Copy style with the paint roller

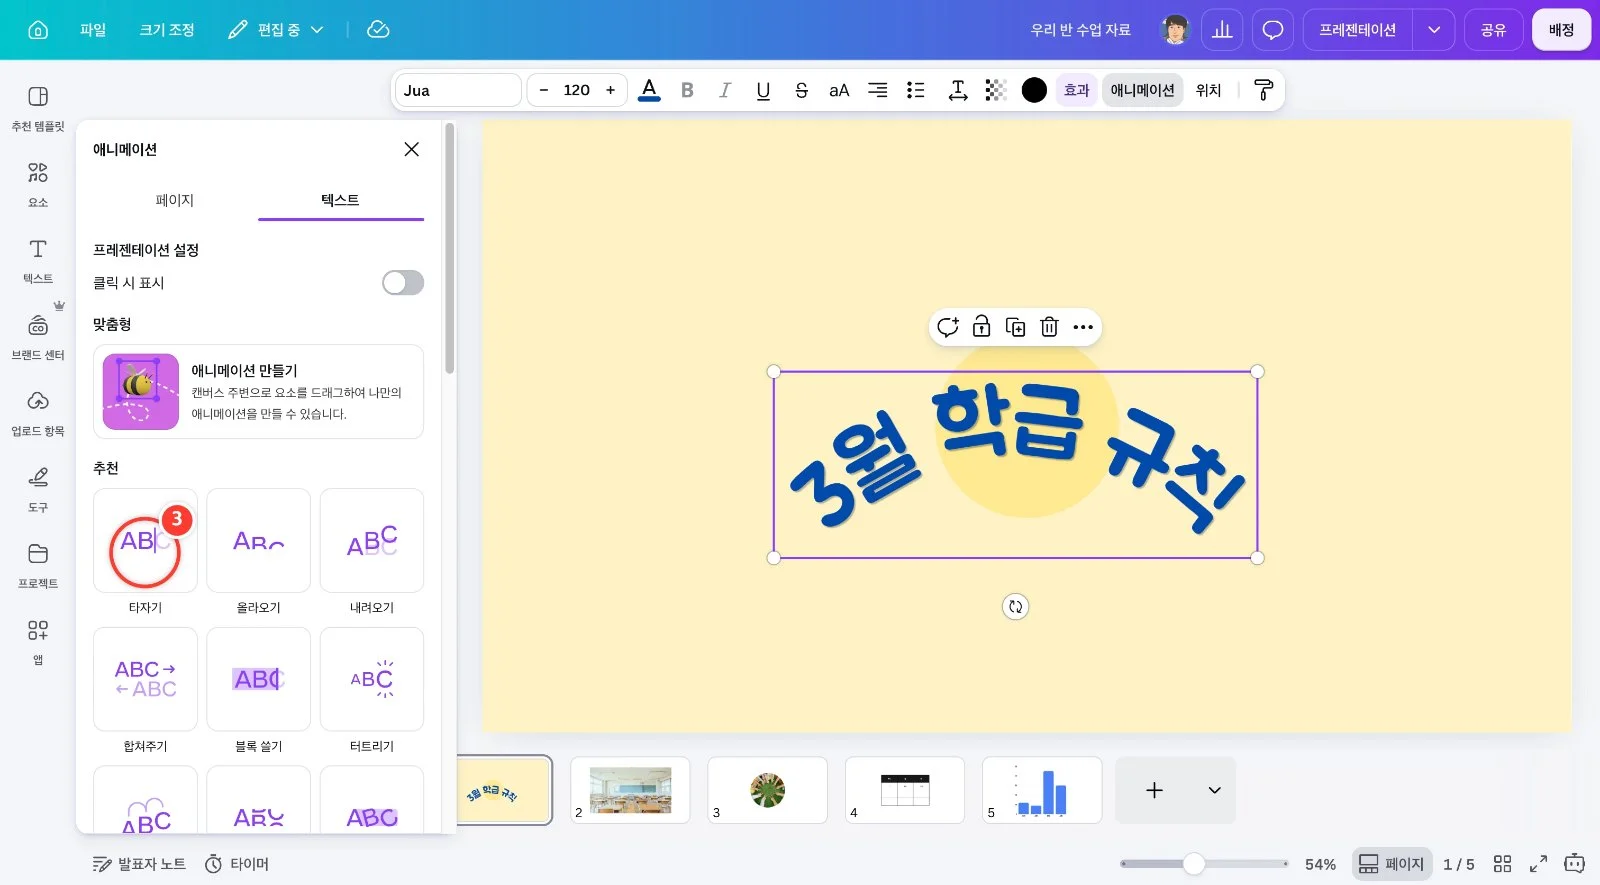[1263, 90]
